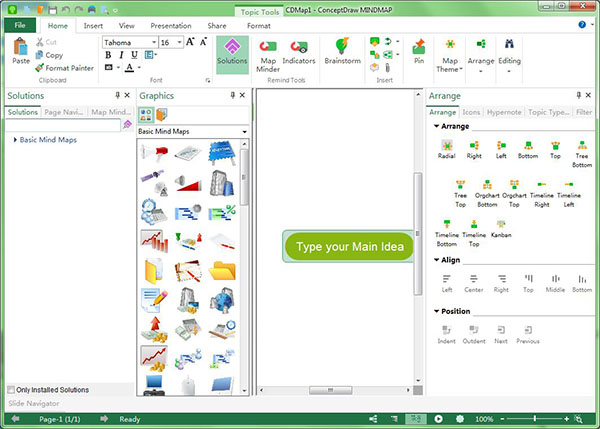This screenshot has width=600, height=429.
Task: Apply Orgchart Top arrangement
Action: point(514,193)
